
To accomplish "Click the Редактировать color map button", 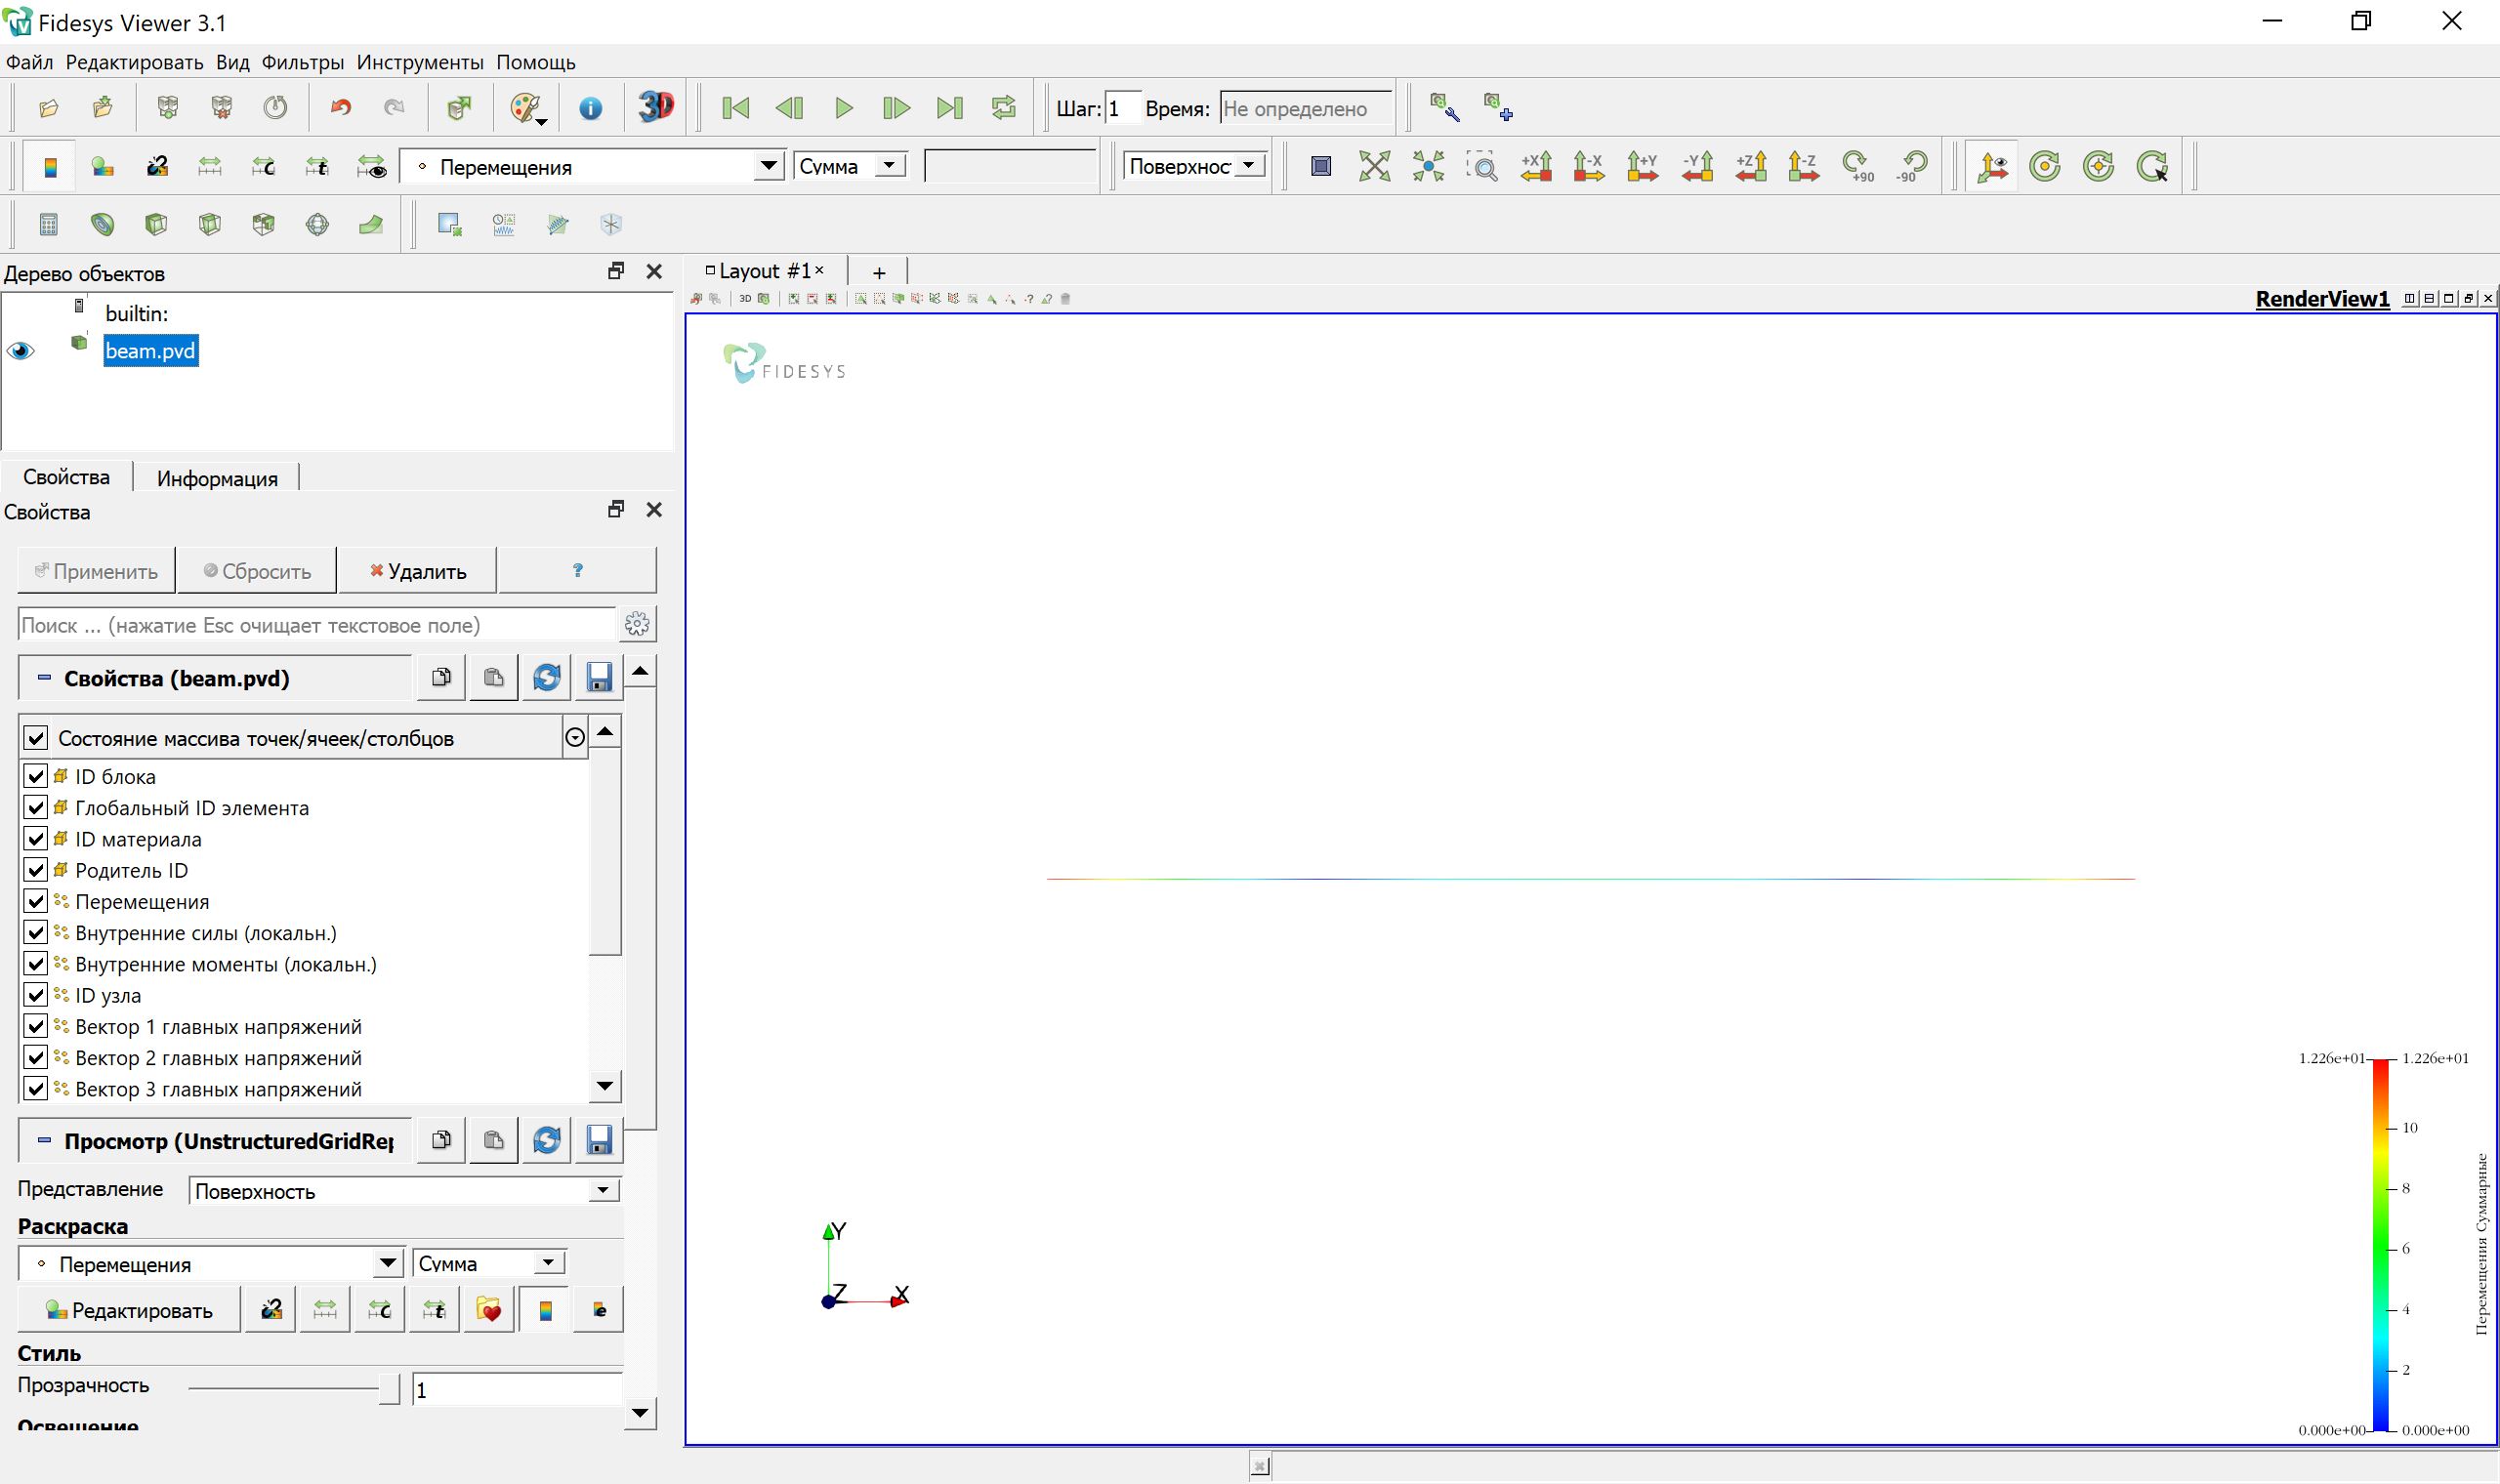I will (x=129, y=1310).
